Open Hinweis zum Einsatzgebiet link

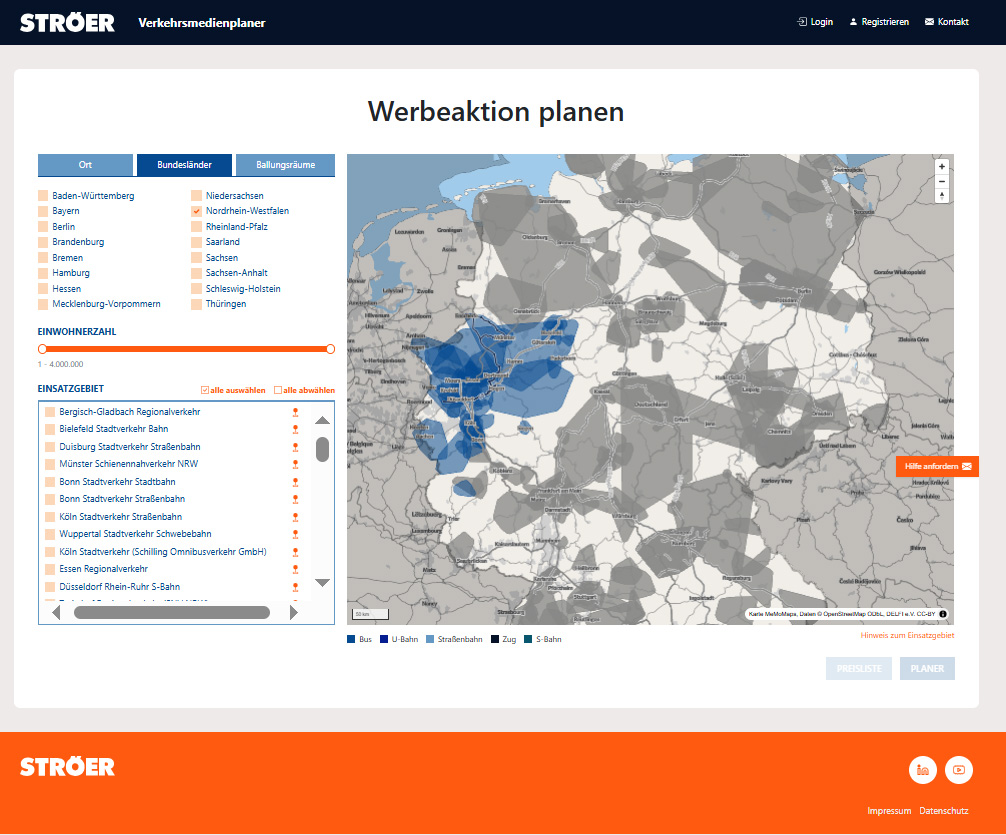click(x=907, y=635)
